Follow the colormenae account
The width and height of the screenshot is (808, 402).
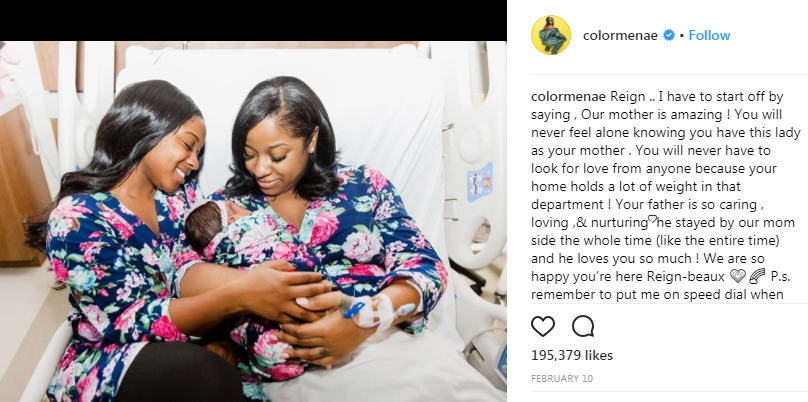coord(709,36)
